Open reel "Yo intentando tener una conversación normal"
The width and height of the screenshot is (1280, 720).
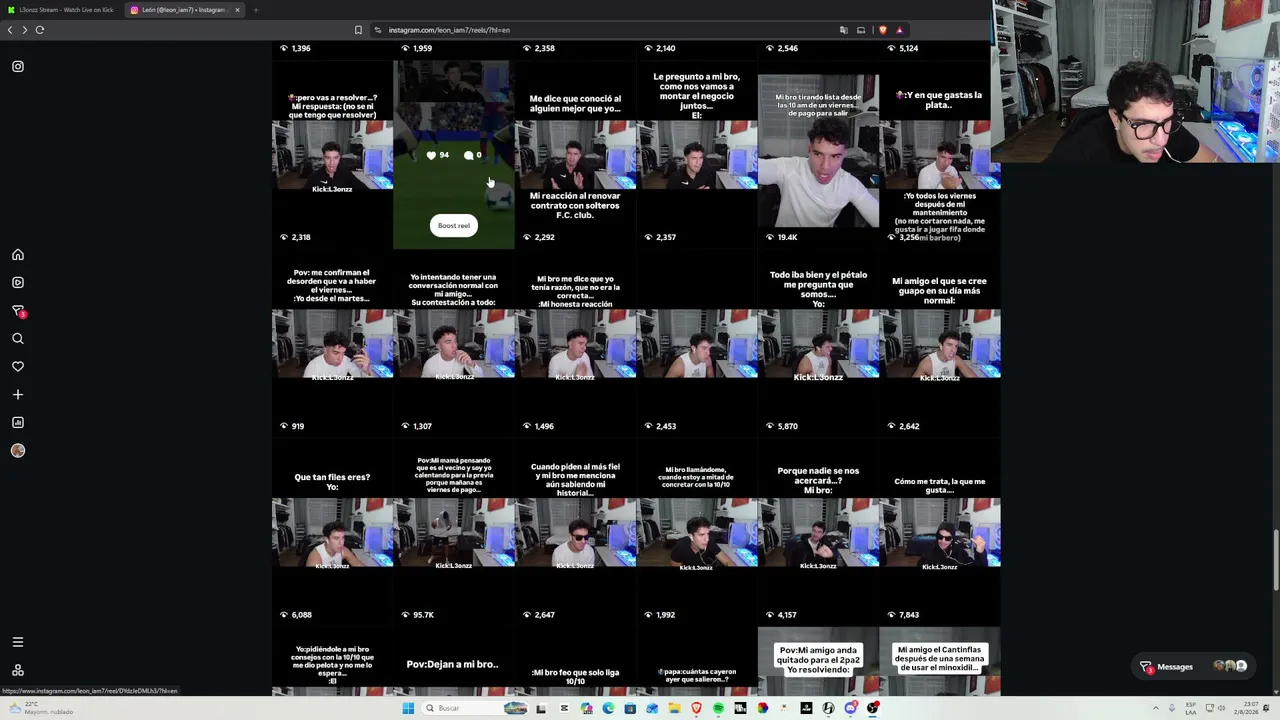click(454, 341)
